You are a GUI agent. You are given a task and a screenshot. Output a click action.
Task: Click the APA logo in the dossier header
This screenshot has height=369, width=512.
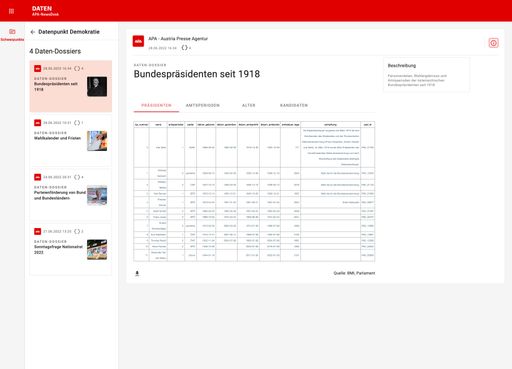pos(138,41)
